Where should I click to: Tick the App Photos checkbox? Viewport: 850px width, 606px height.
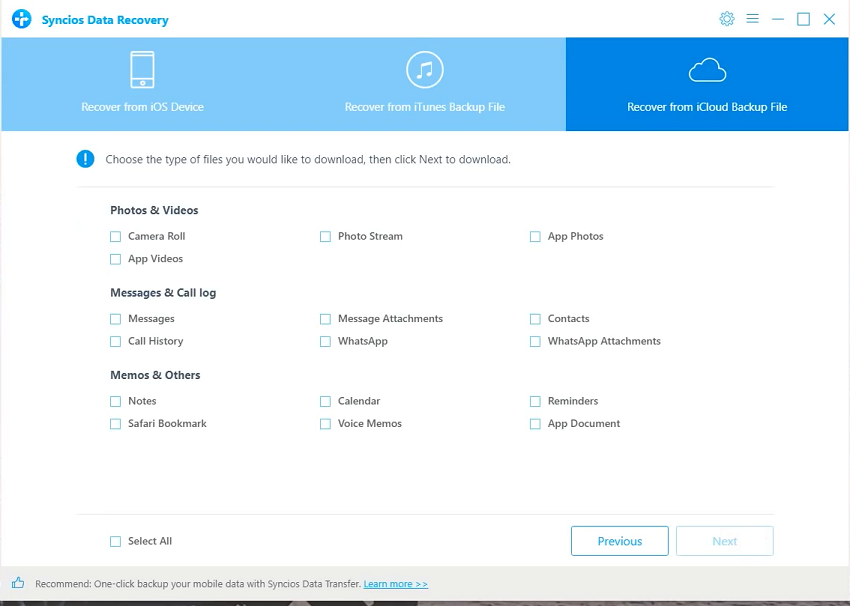535,236
